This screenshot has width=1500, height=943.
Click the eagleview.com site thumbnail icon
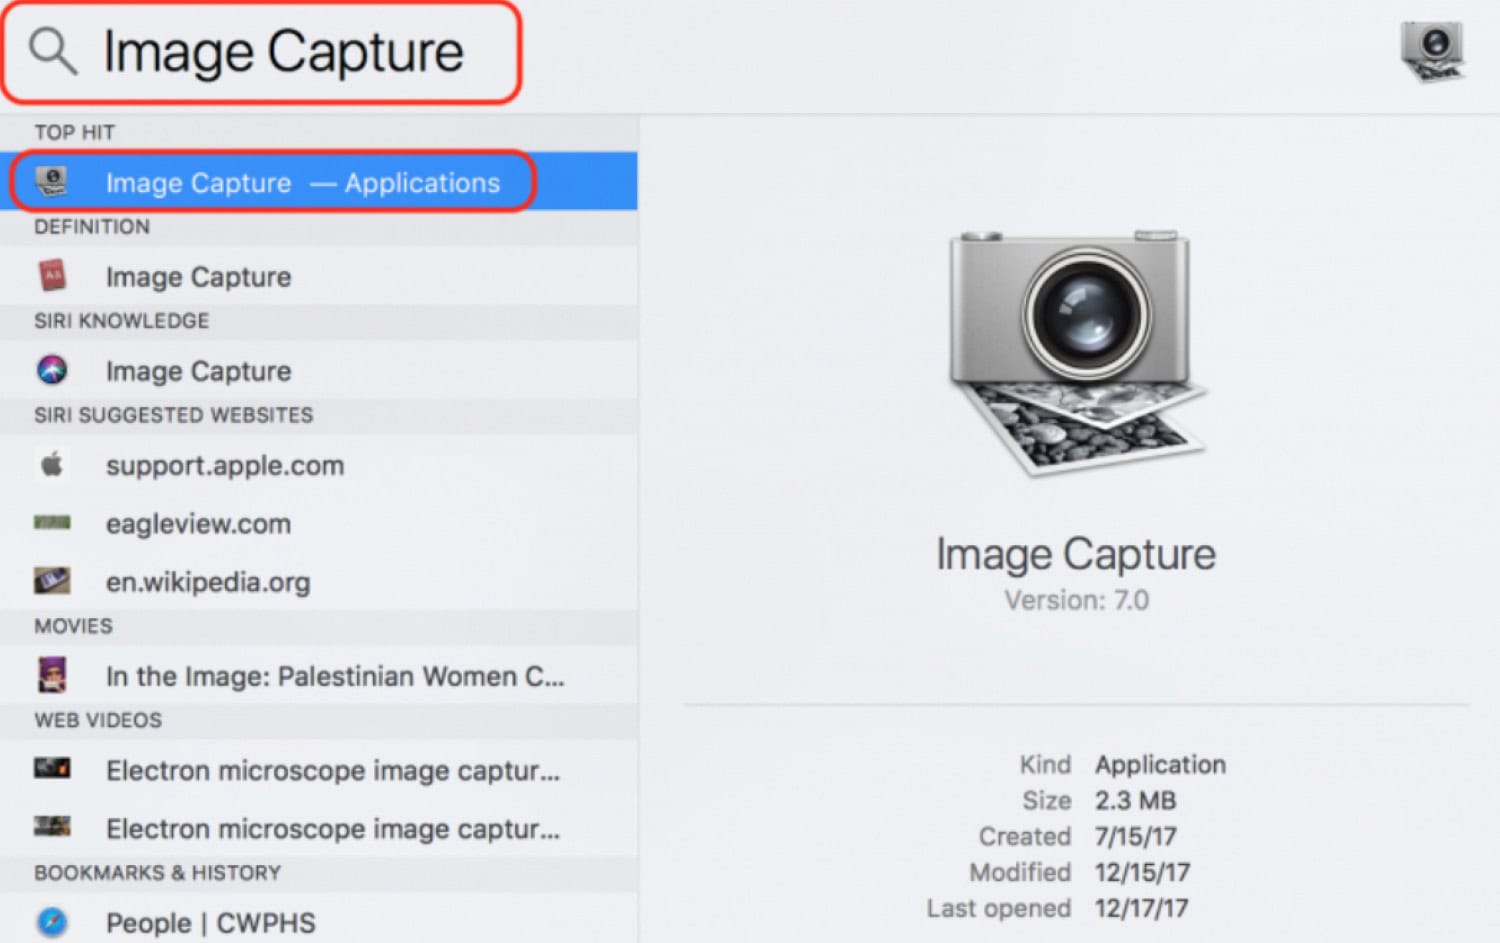click(52, 522)
